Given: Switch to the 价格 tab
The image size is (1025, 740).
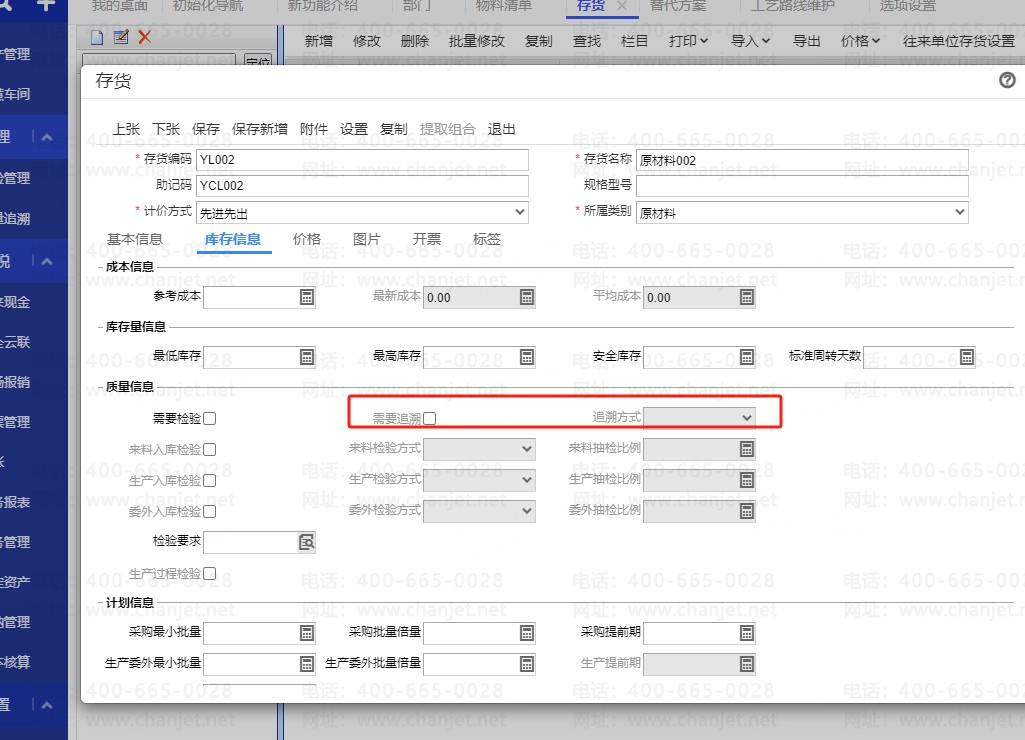Looking at the screenshot, I should pos(307,239).
